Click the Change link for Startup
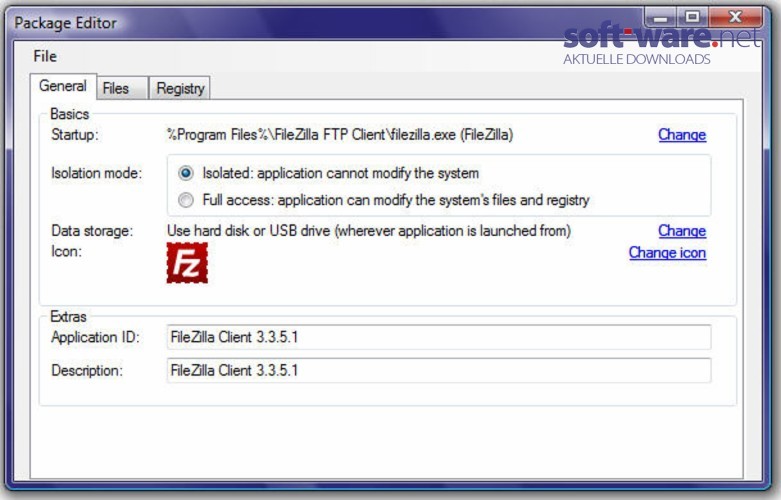Viewport: 781px width, 500px height. click(682, 134)
